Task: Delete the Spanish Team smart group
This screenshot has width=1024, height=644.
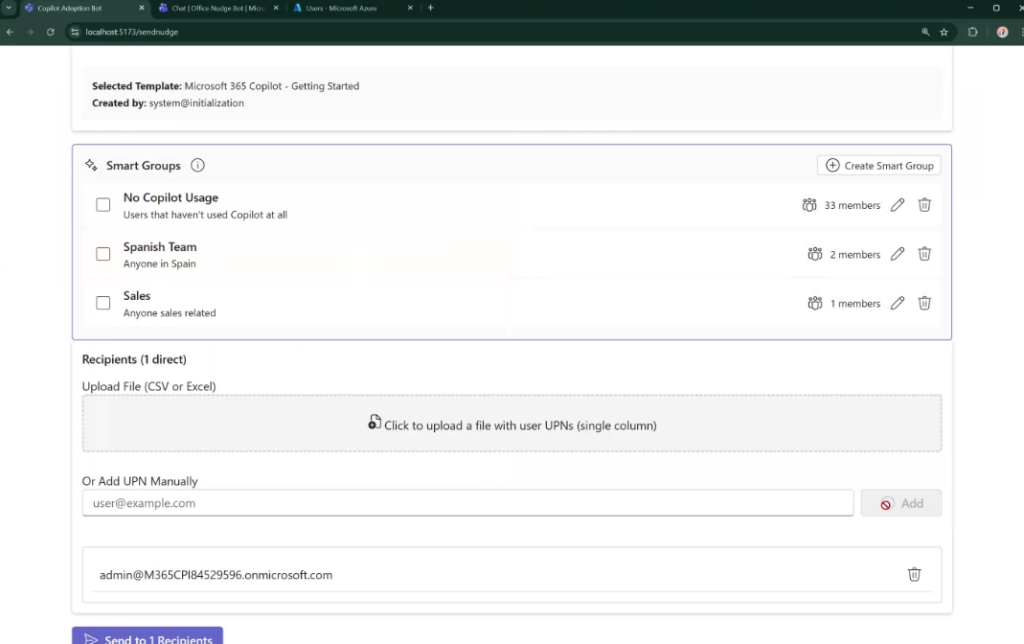Action: (925, 254)
